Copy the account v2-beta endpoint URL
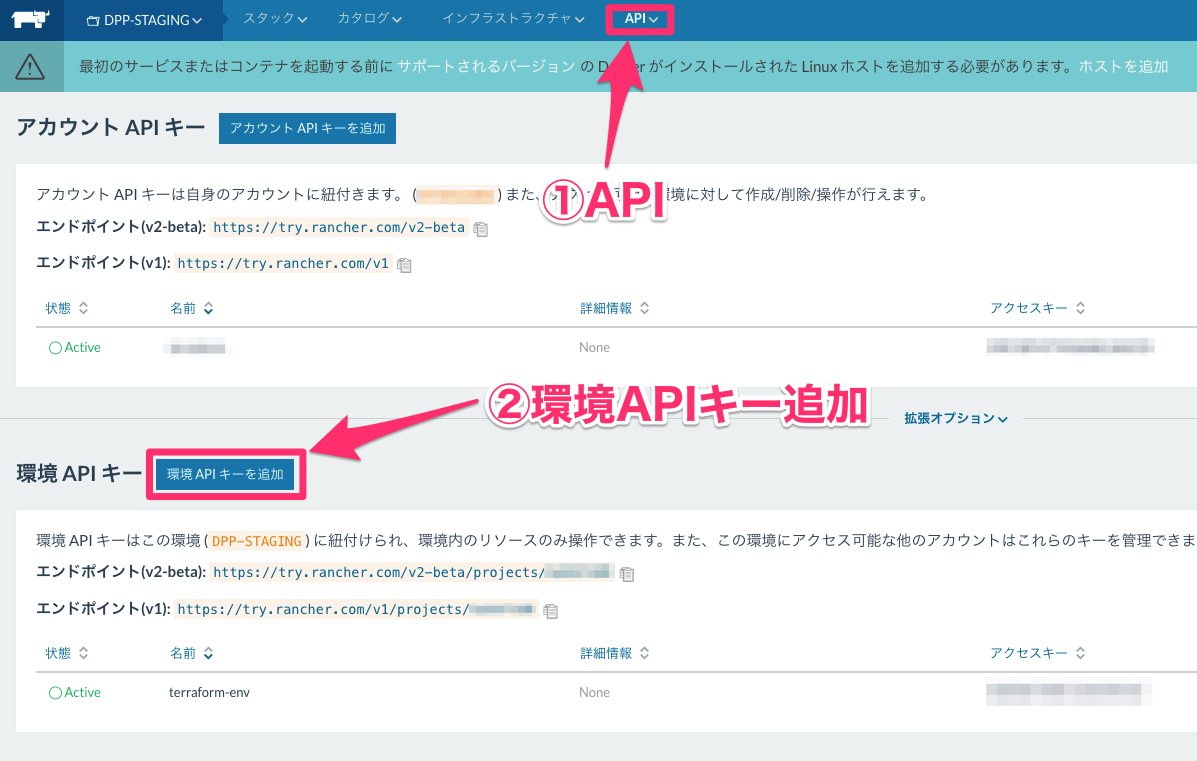 pos(481,228)
